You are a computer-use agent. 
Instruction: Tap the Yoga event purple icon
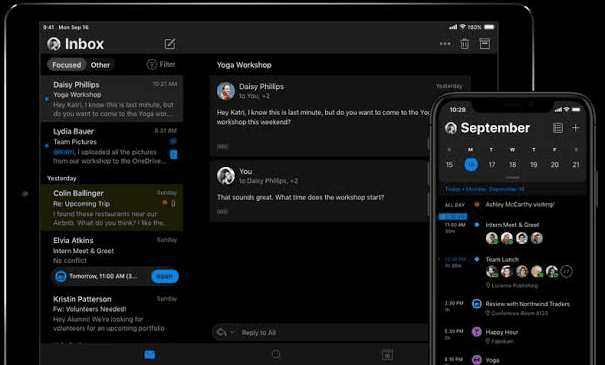click(x=477, y=360)
